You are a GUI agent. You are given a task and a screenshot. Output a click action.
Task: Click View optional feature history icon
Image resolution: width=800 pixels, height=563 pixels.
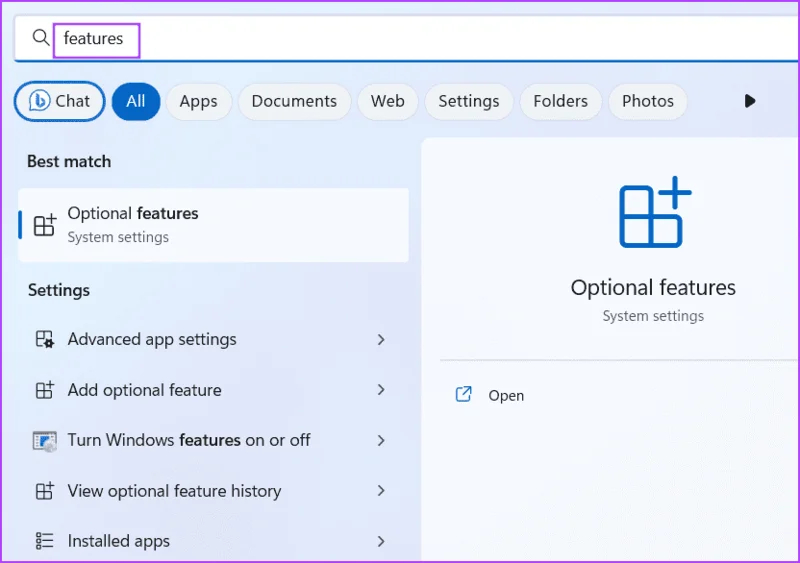pyautogui.click(x=44, y=491)
